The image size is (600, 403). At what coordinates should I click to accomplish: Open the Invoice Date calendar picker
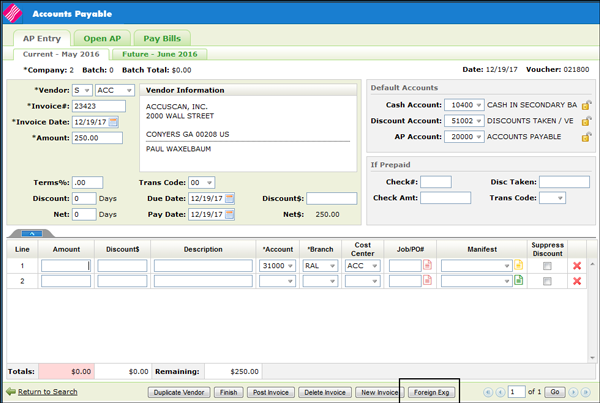113,122
